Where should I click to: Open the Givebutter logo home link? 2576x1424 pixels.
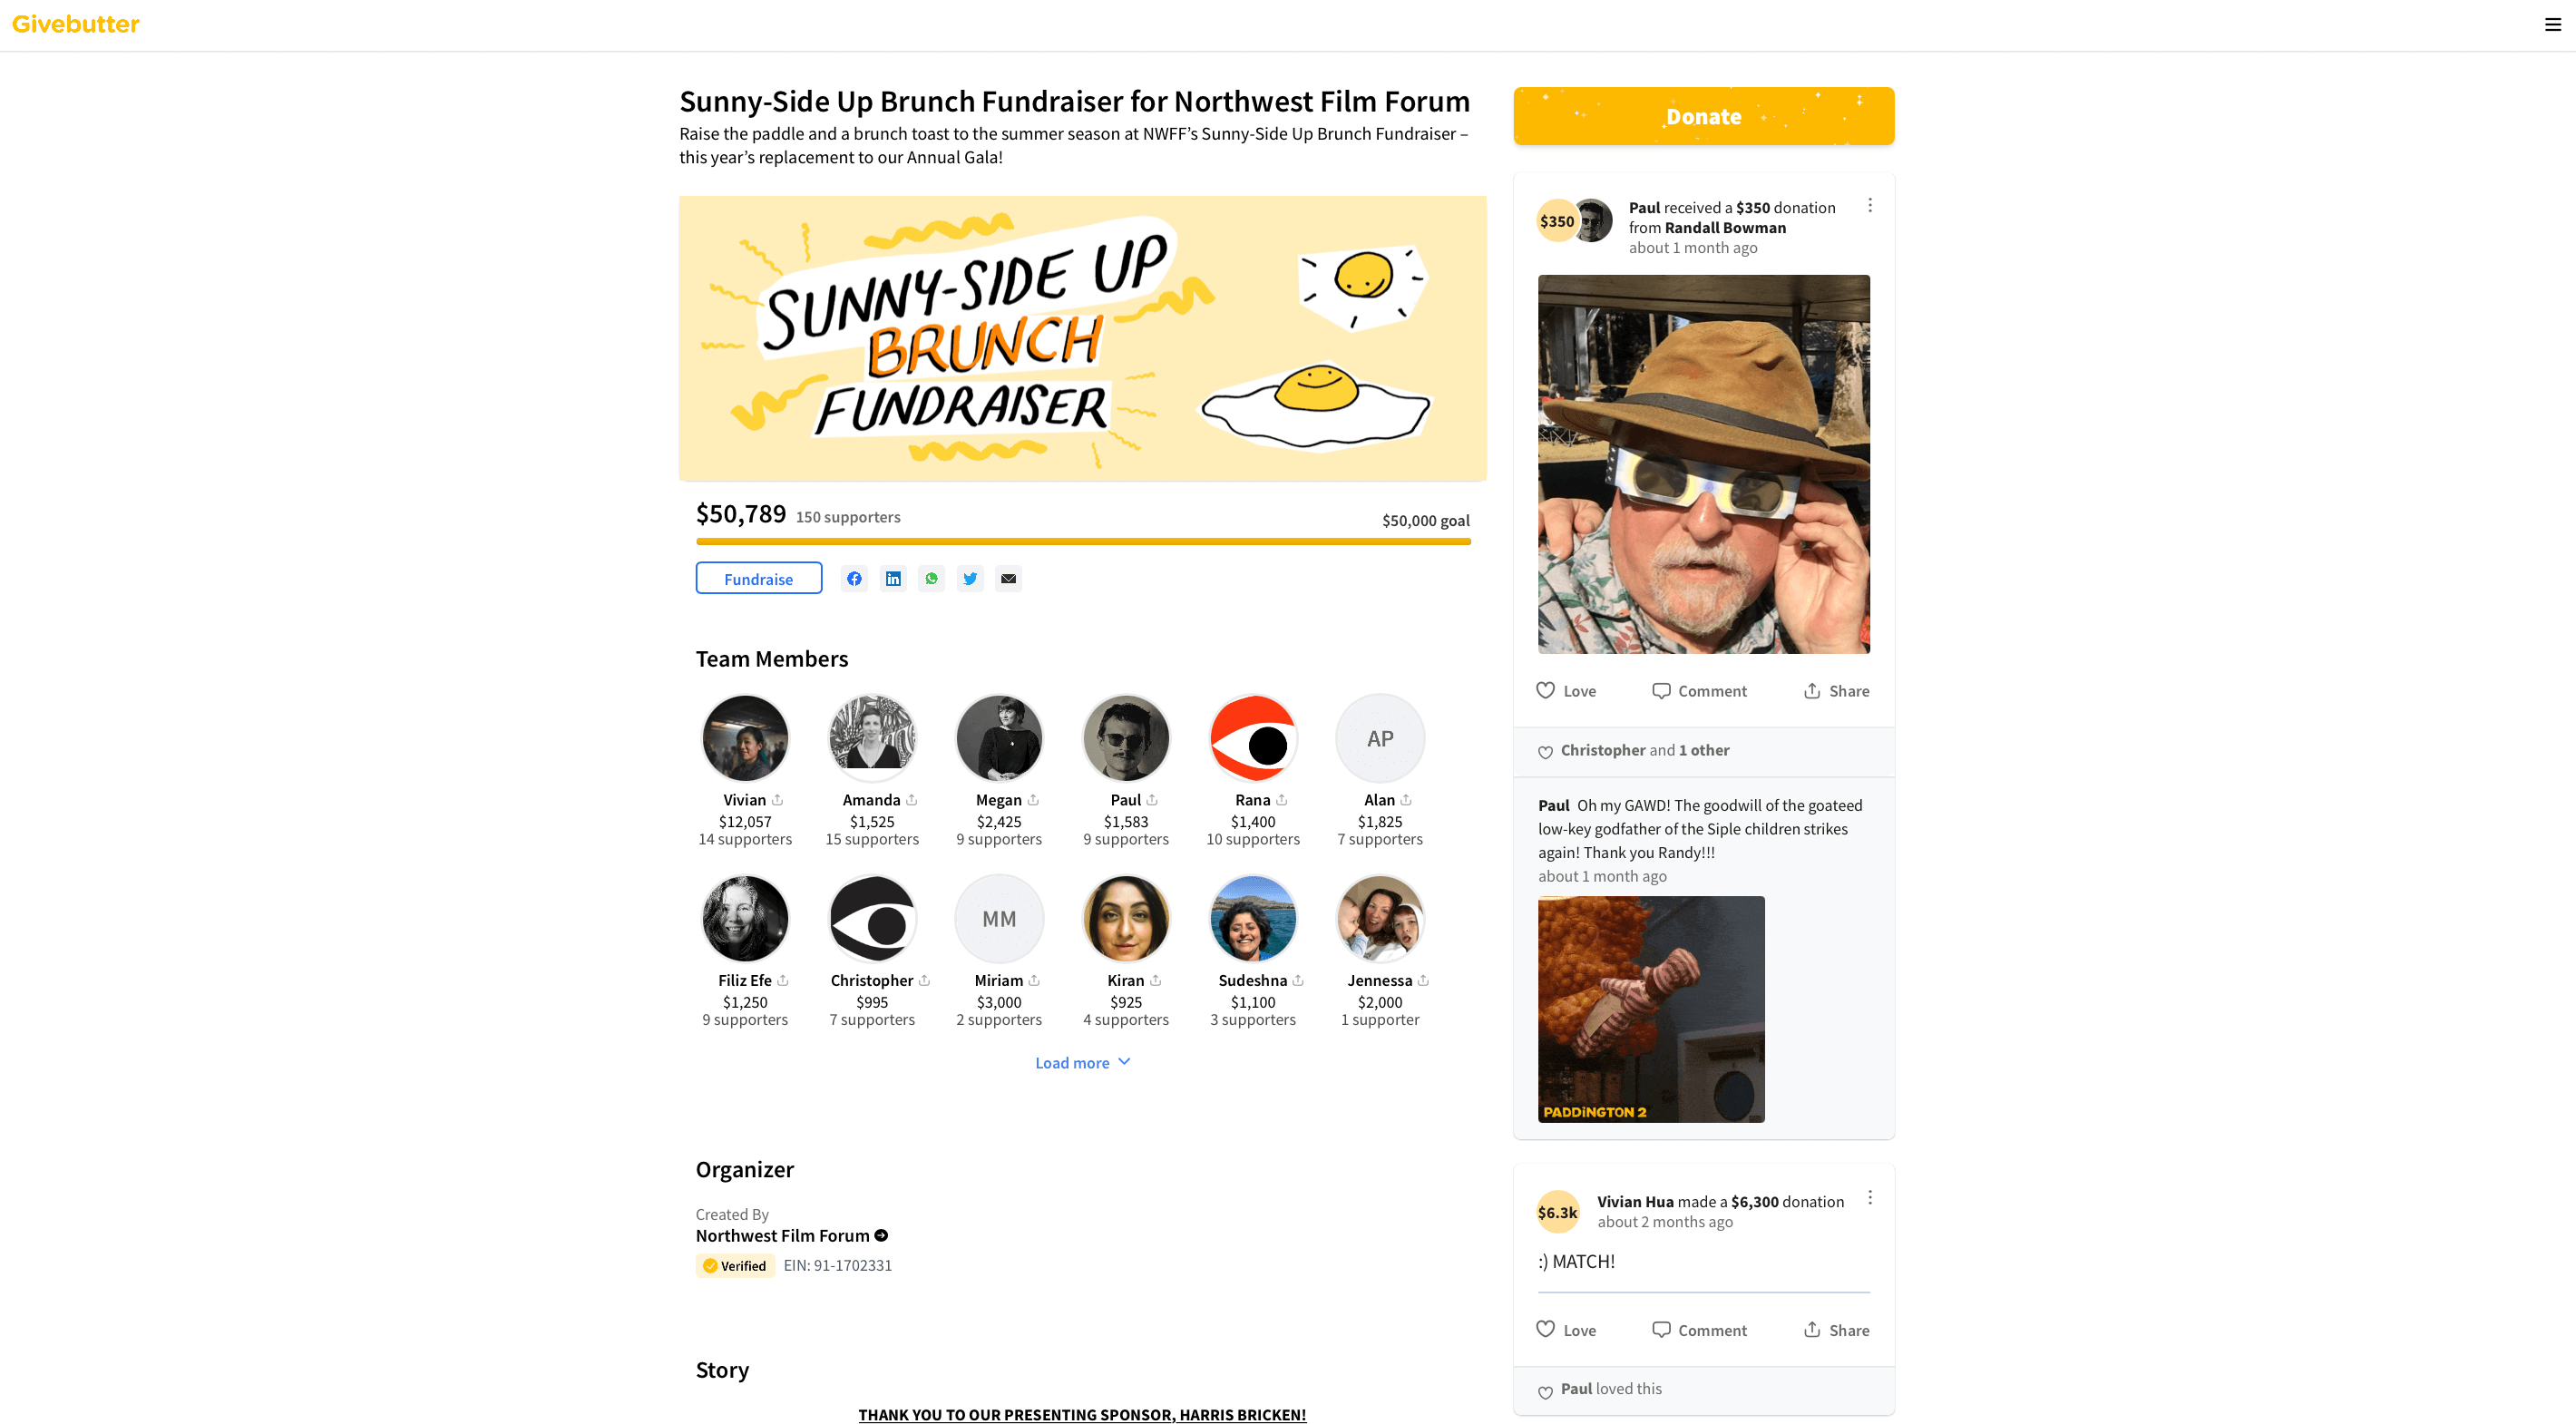76,24
